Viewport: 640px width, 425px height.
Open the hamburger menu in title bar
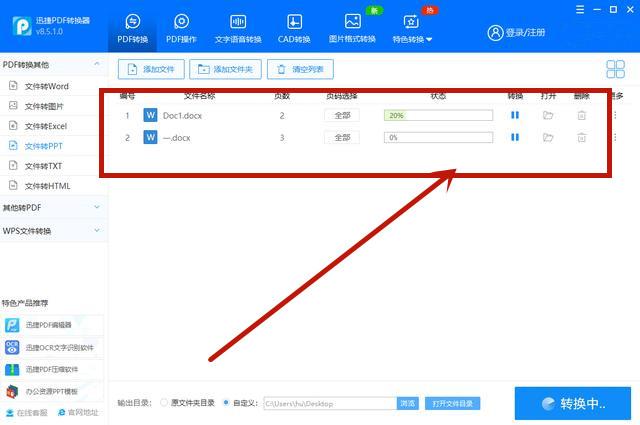coord(580,10)
